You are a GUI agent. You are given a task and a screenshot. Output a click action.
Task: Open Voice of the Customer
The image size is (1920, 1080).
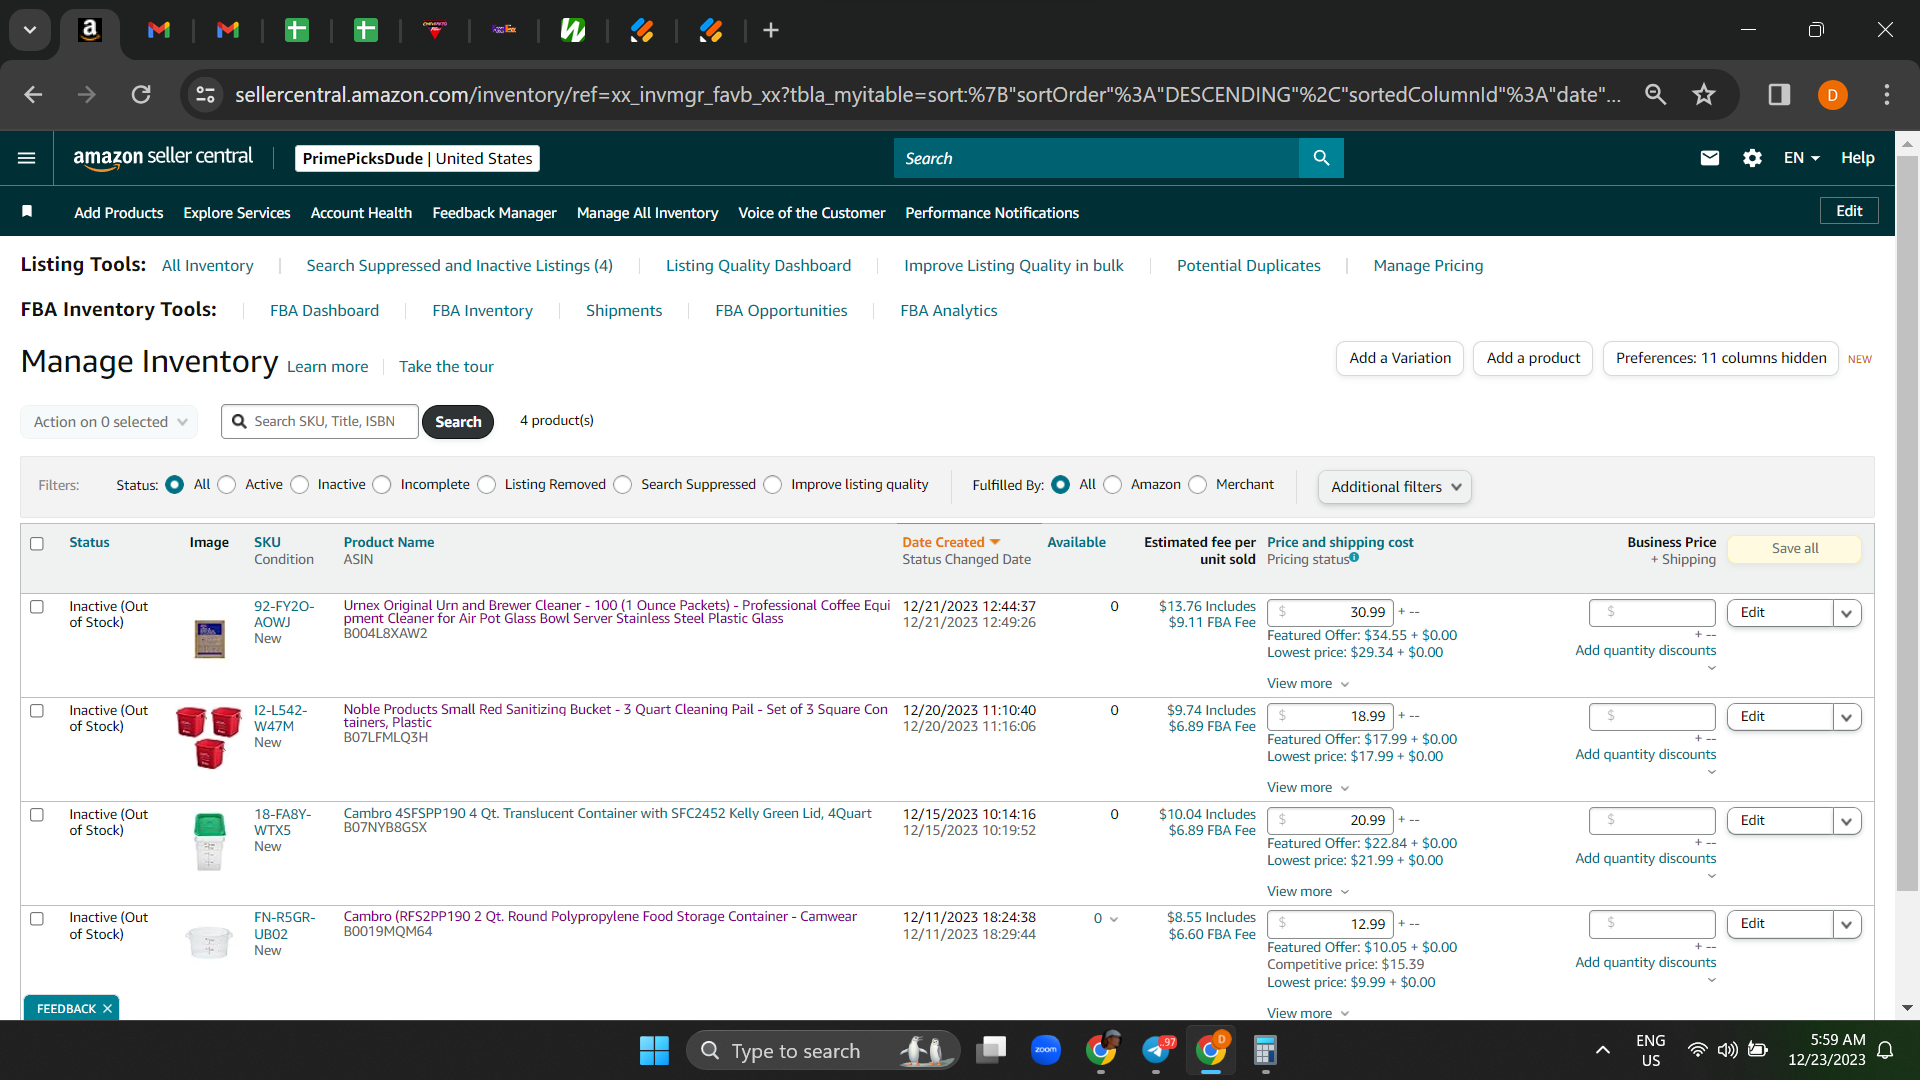tap(812, 213)
